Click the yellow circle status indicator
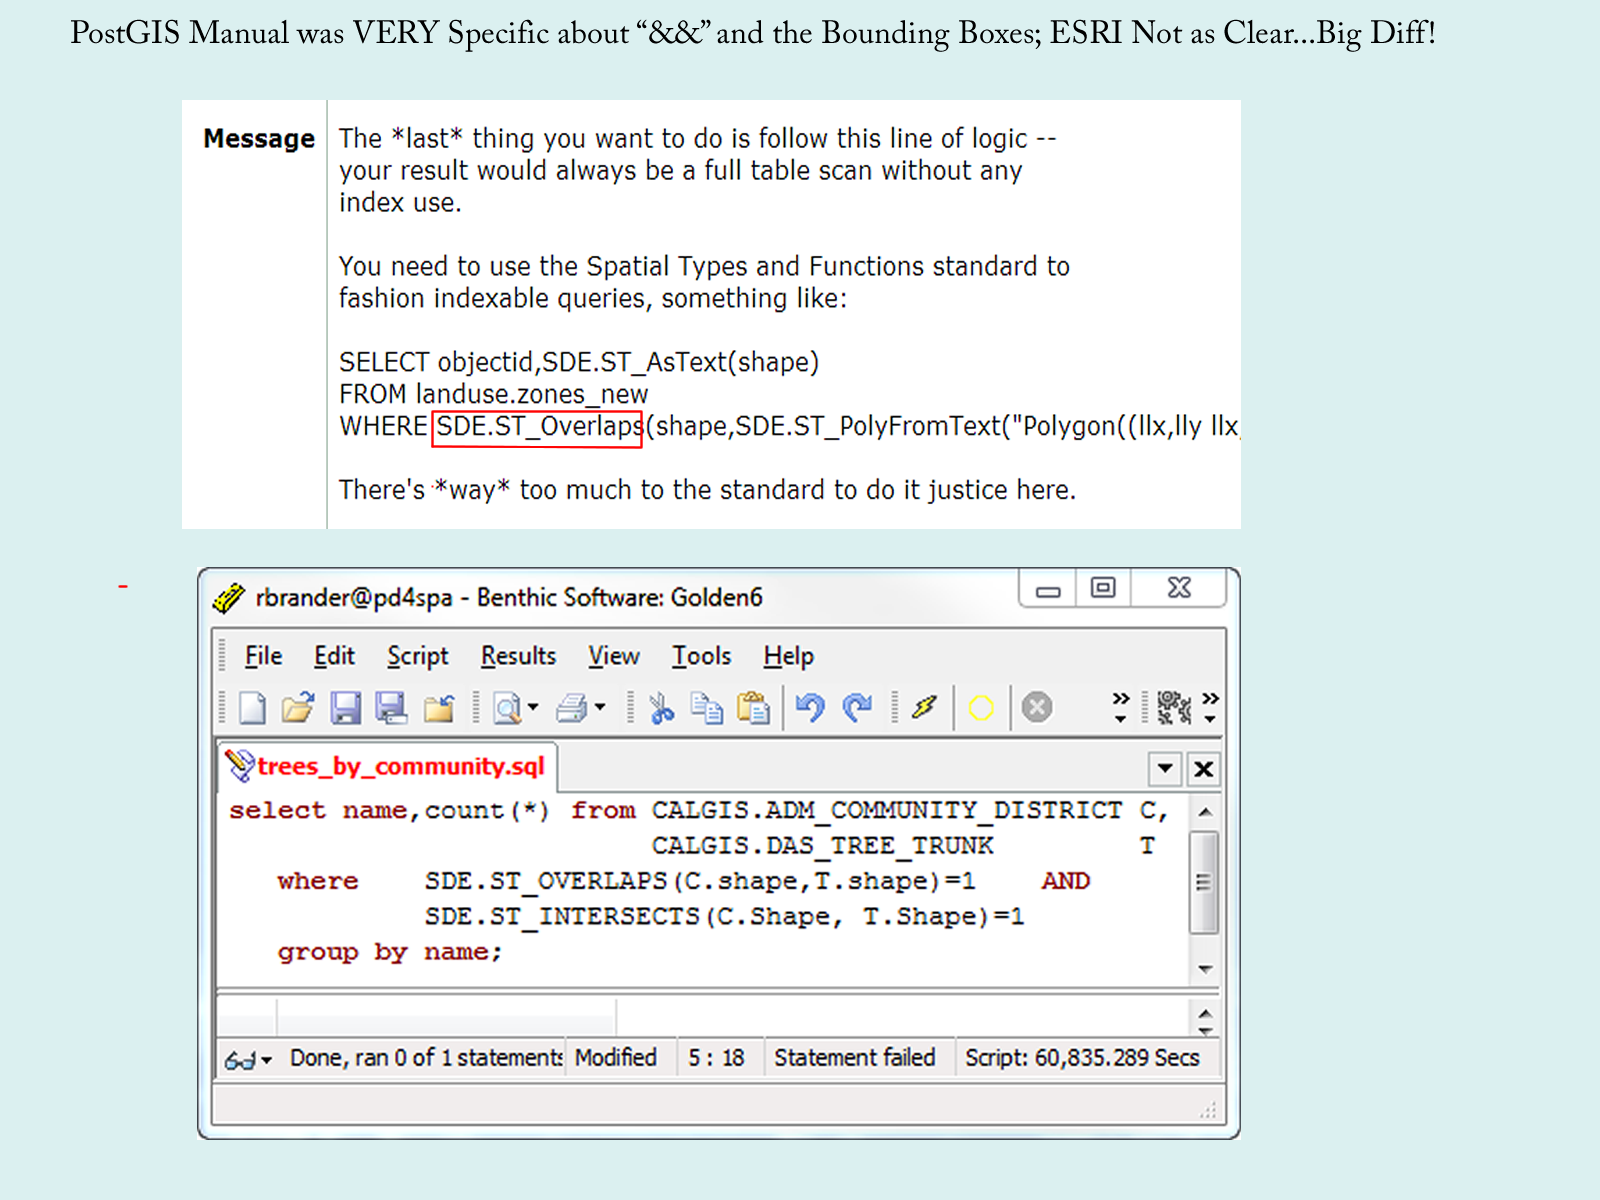Screen dimensions: 1600x1200 pyautogui.click(x=981, y=708)
